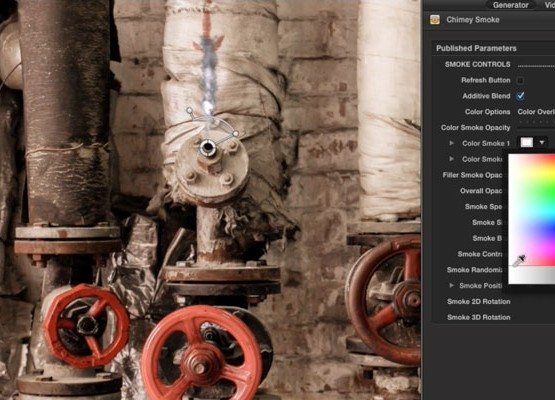
Task: Expand the Color Smoke 1 disclosure triangle
Action: 451,143
